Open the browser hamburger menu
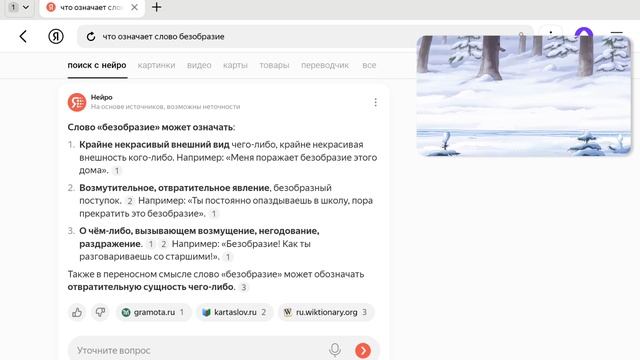 pyautogui.click(x=616, y=33)
